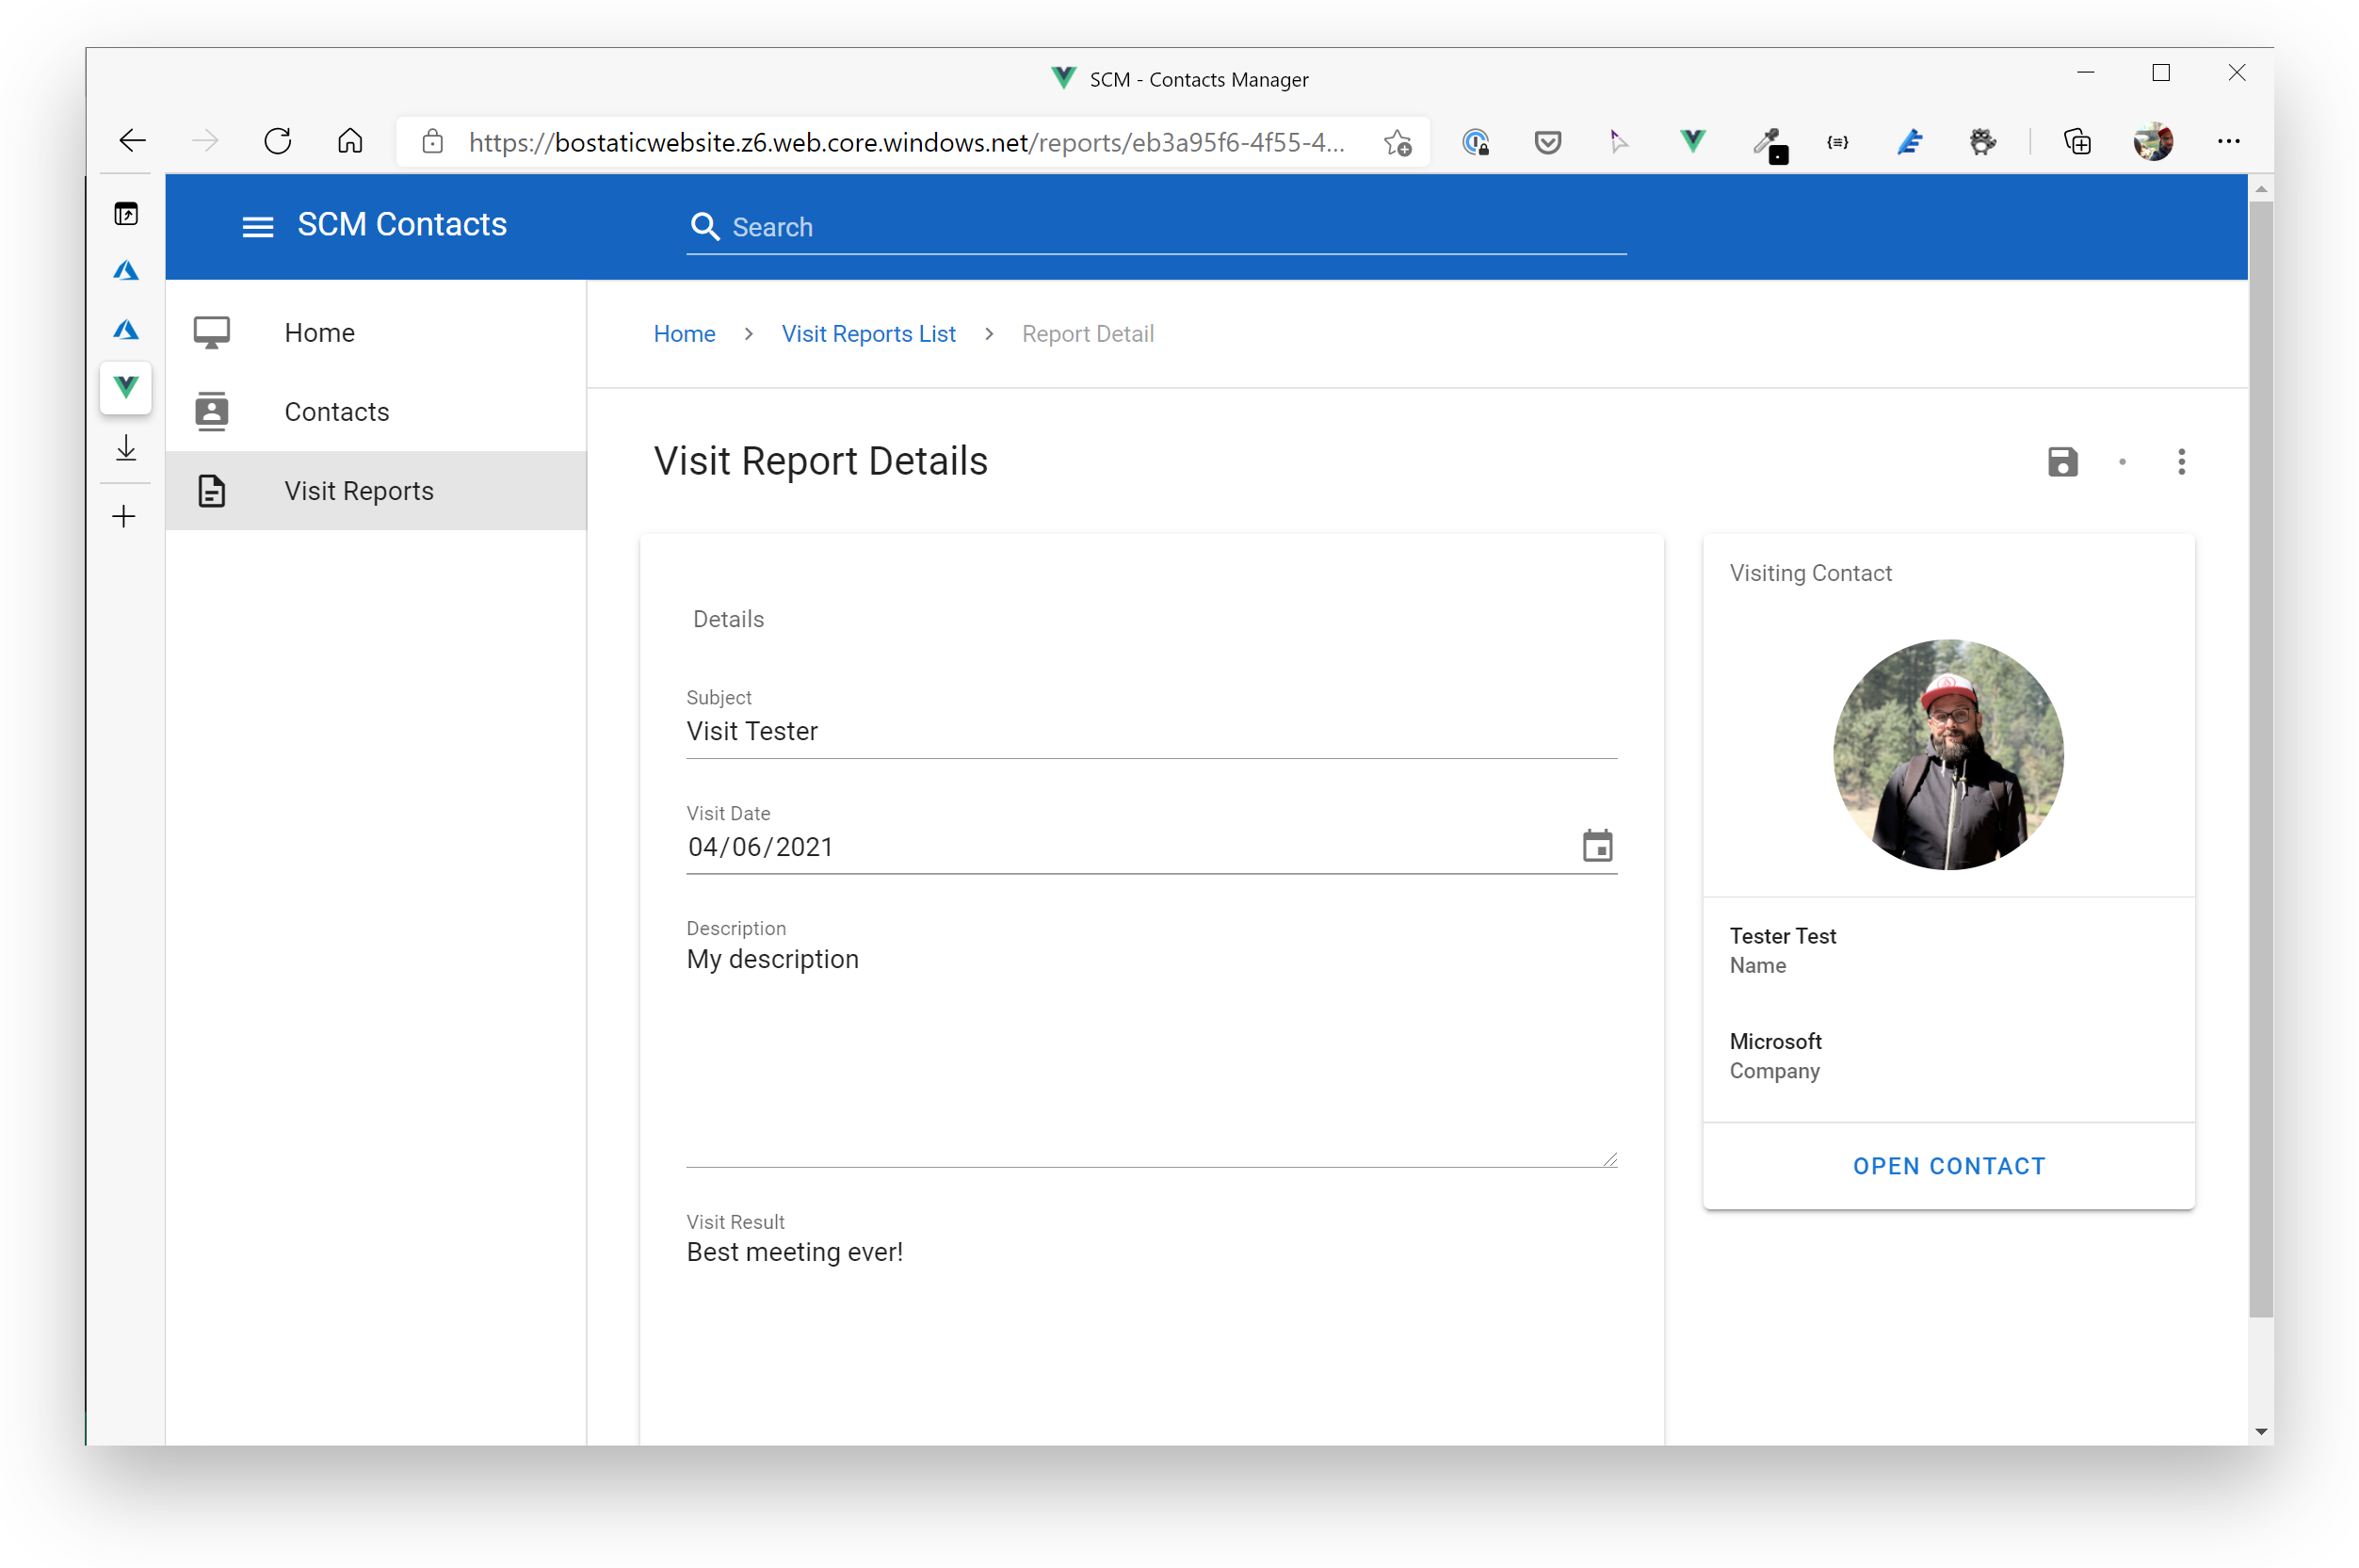Open Visit Reports in the navigation drawer
The width and height of the screenshot is (2359, 1568).
[x=358, y=491]
